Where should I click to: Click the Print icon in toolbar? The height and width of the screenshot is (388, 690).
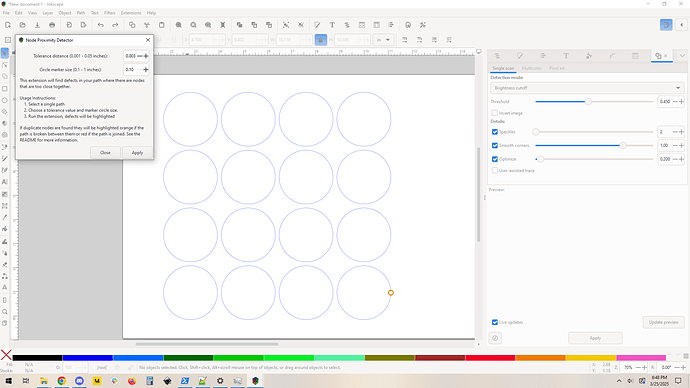(52, 25)
